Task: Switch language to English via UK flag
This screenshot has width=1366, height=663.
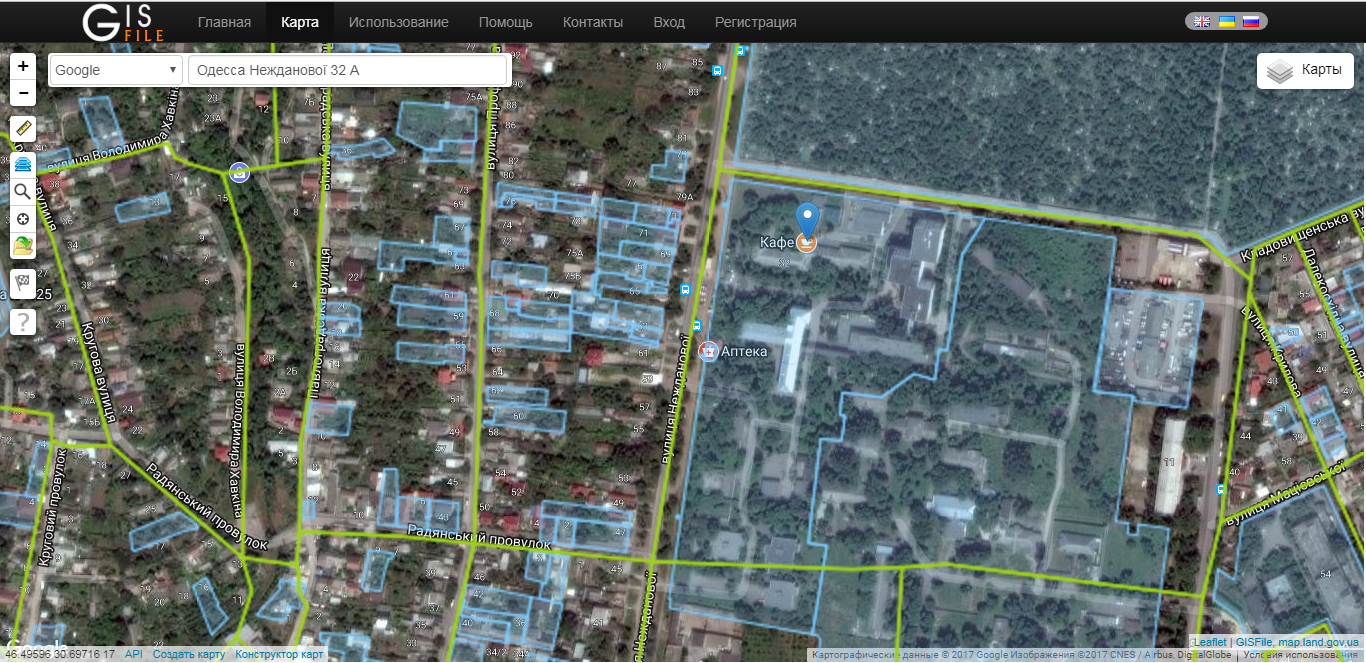Action: tap(1202, 21)
